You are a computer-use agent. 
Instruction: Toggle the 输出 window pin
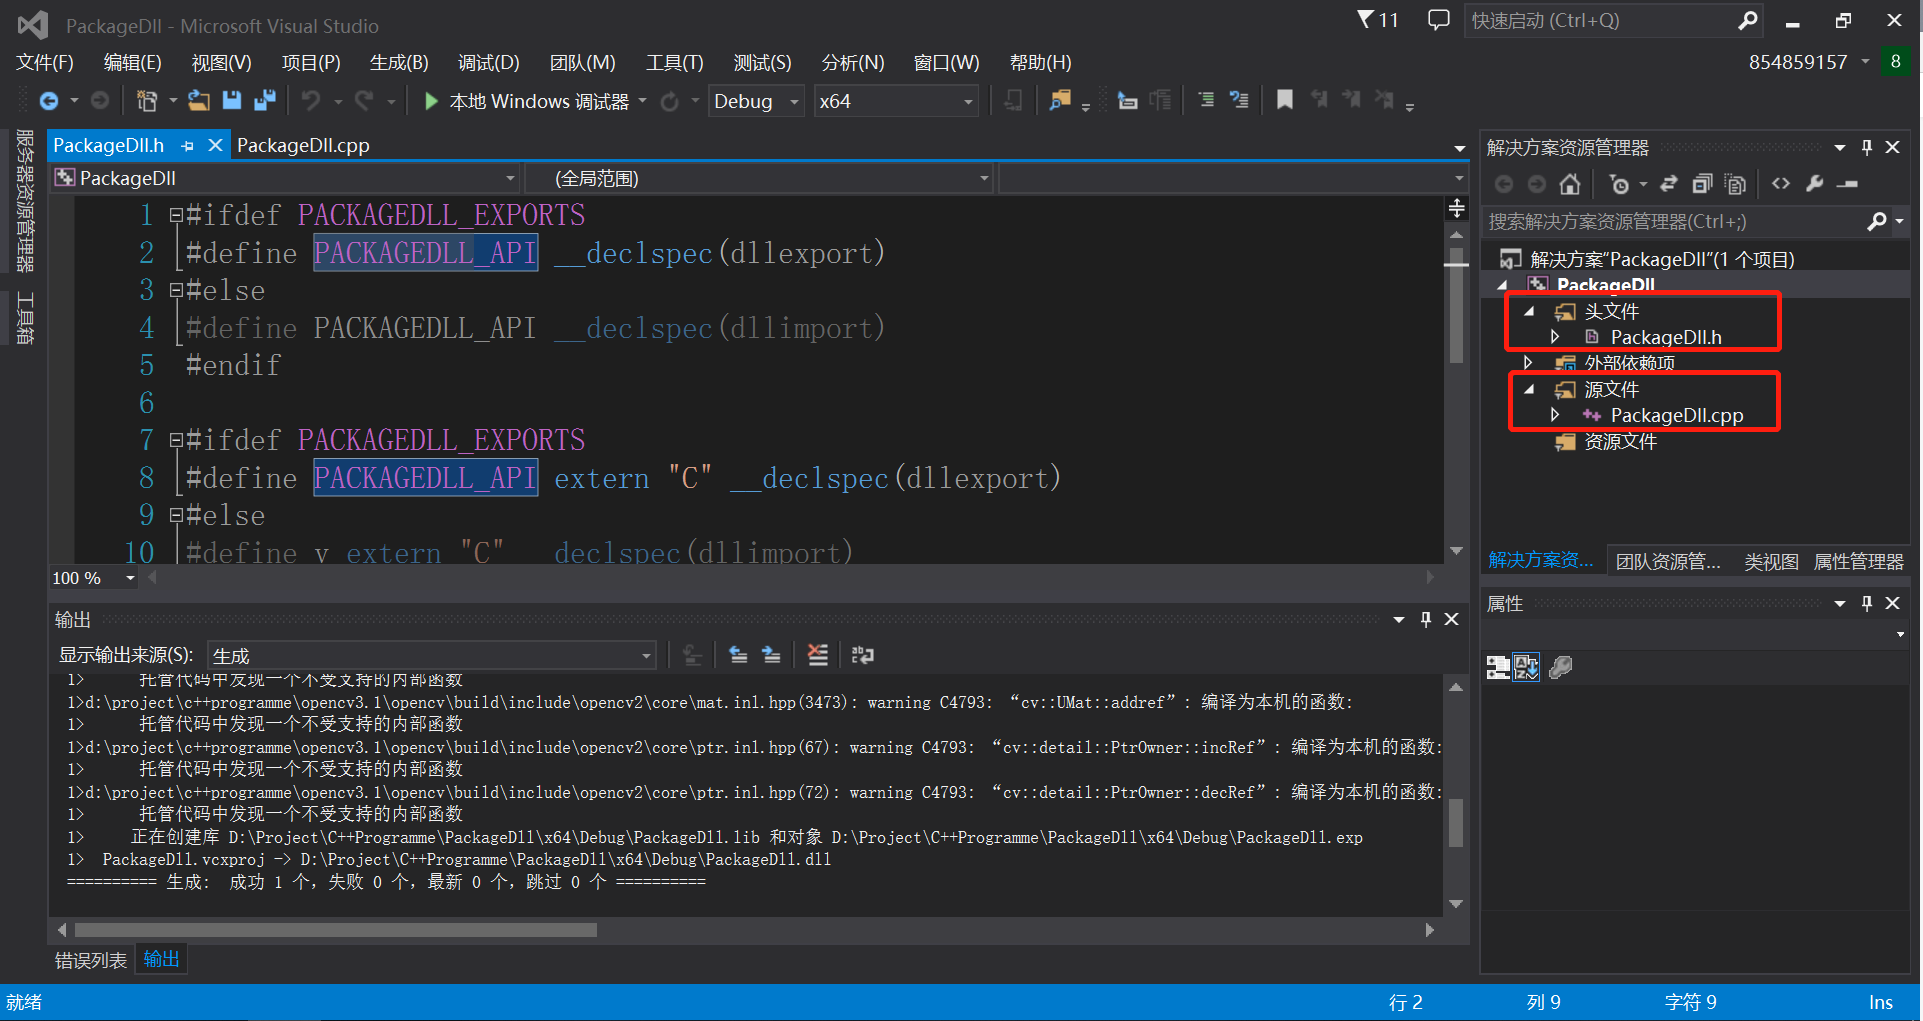(1425, 618)
